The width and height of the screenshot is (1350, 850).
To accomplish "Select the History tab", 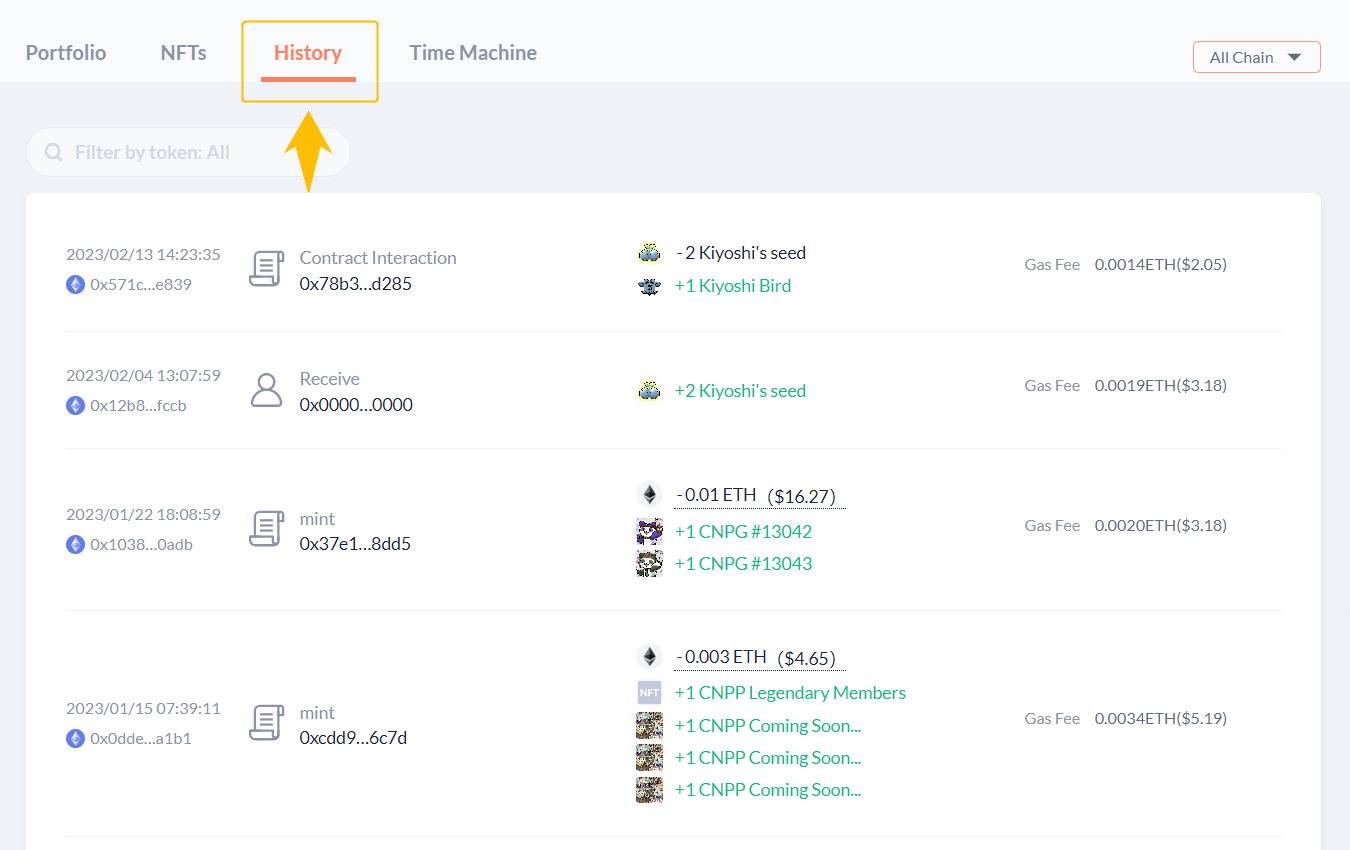I will tap(308, 53).
